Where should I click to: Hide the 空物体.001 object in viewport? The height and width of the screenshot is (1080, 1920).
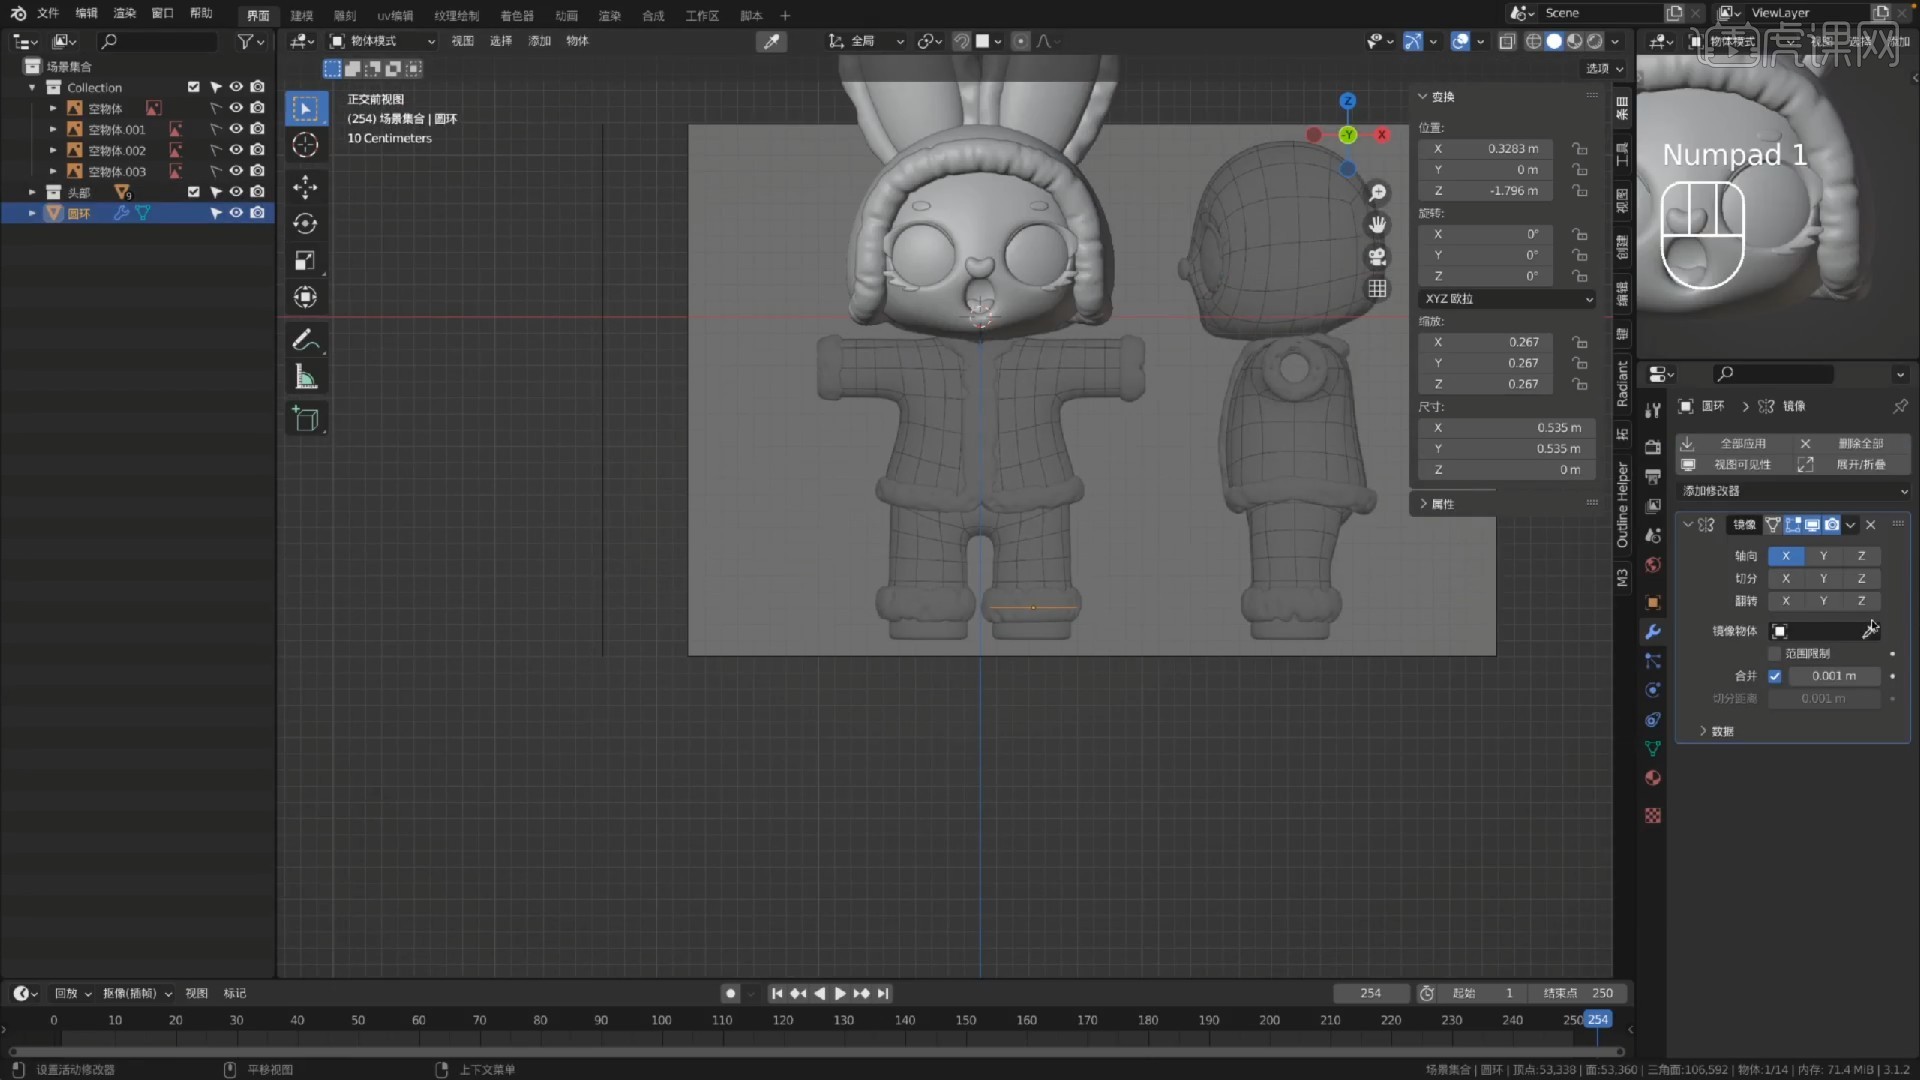236,129
